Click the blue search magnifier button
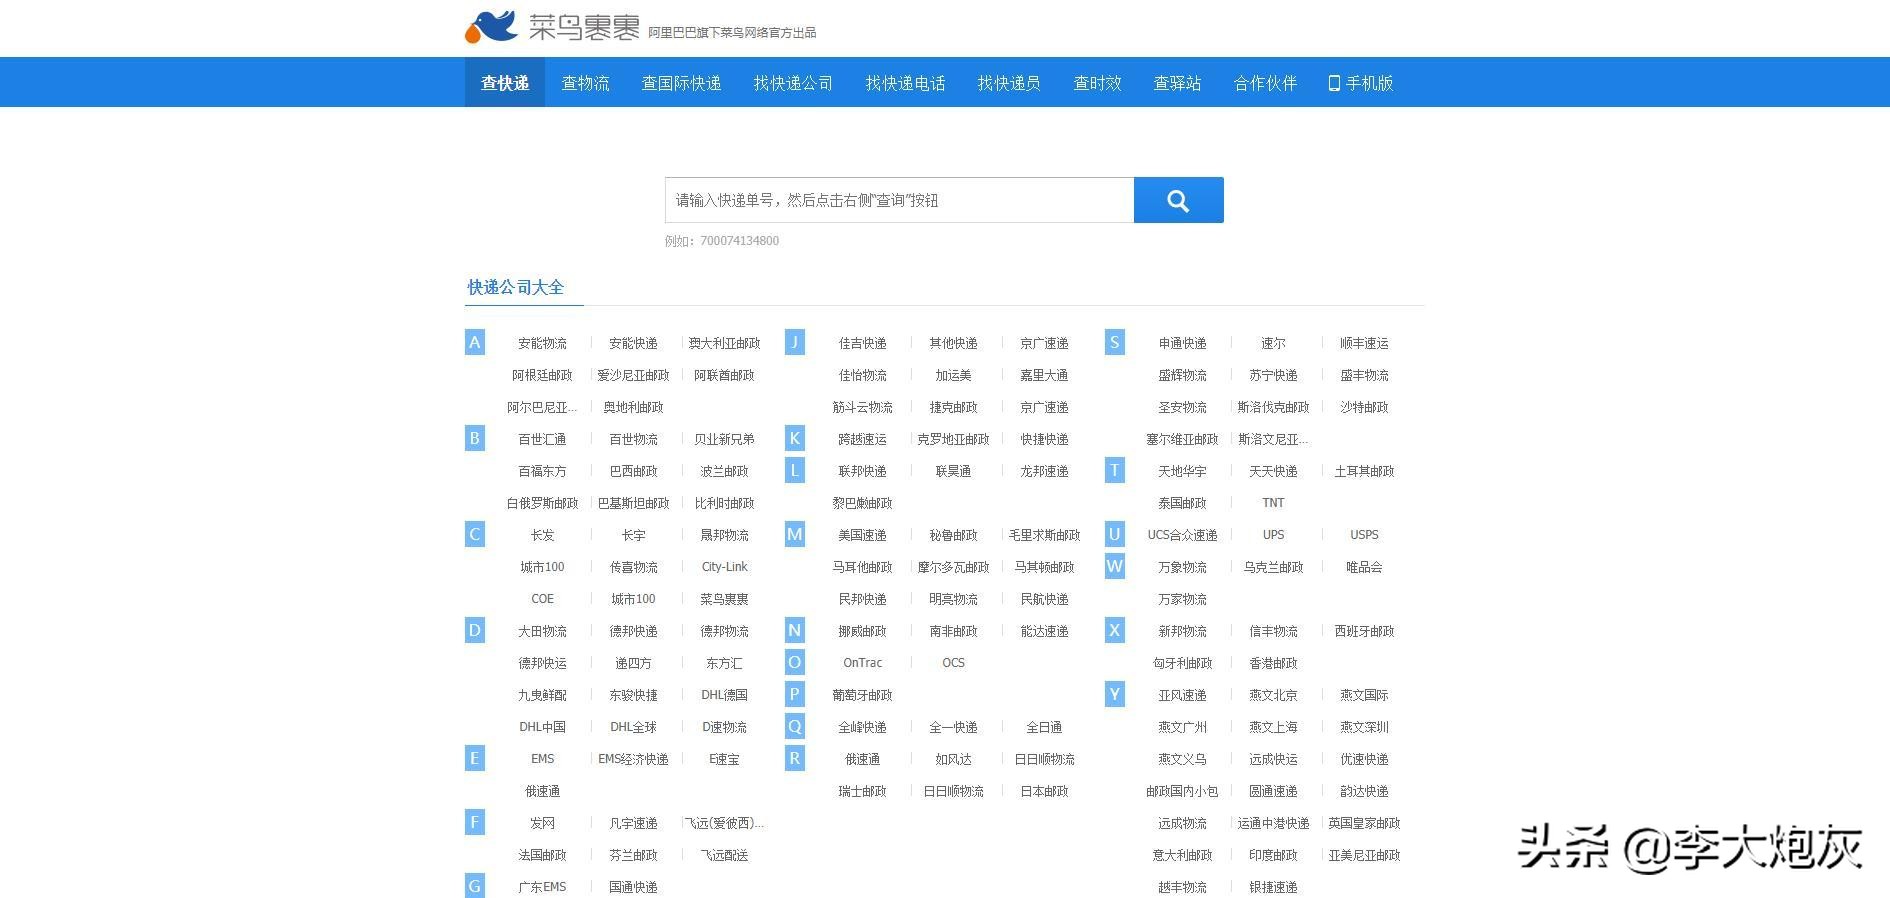Viewport: 1890px width, 898px height. click(x=1178, y=200)
